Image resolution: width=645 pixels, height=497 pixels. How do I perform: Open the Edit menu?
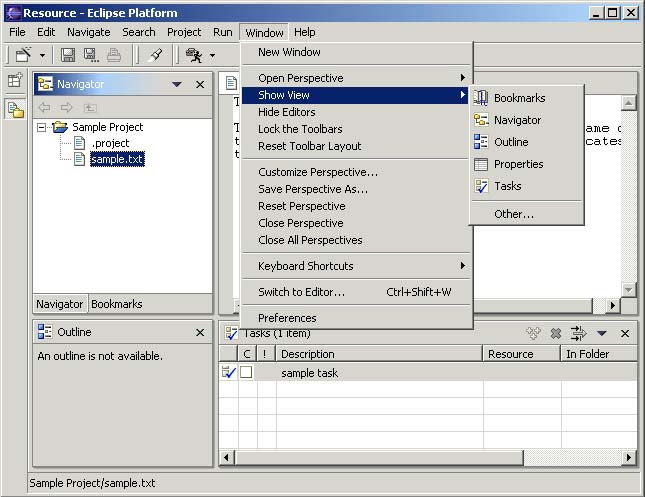pyautogui.click(x=46, y=32)
